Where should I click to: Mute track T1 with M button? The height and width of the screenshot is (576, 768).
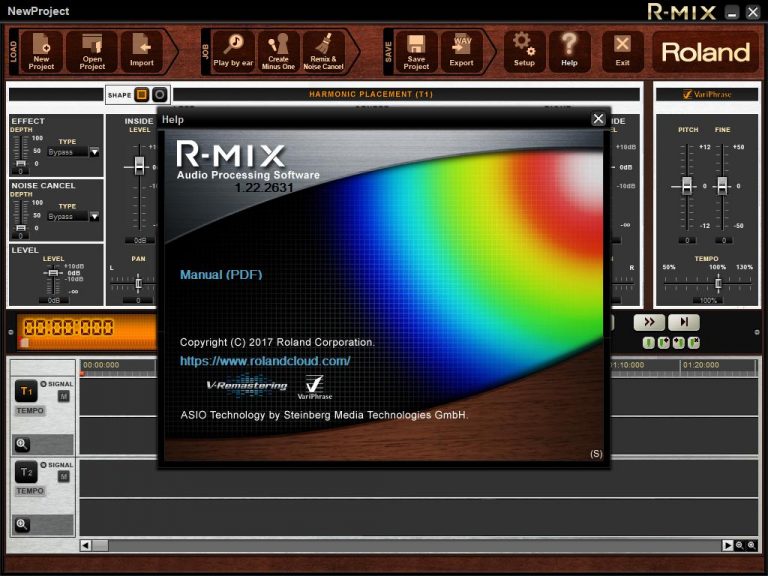pyautogui.click(x=64, y=396)
